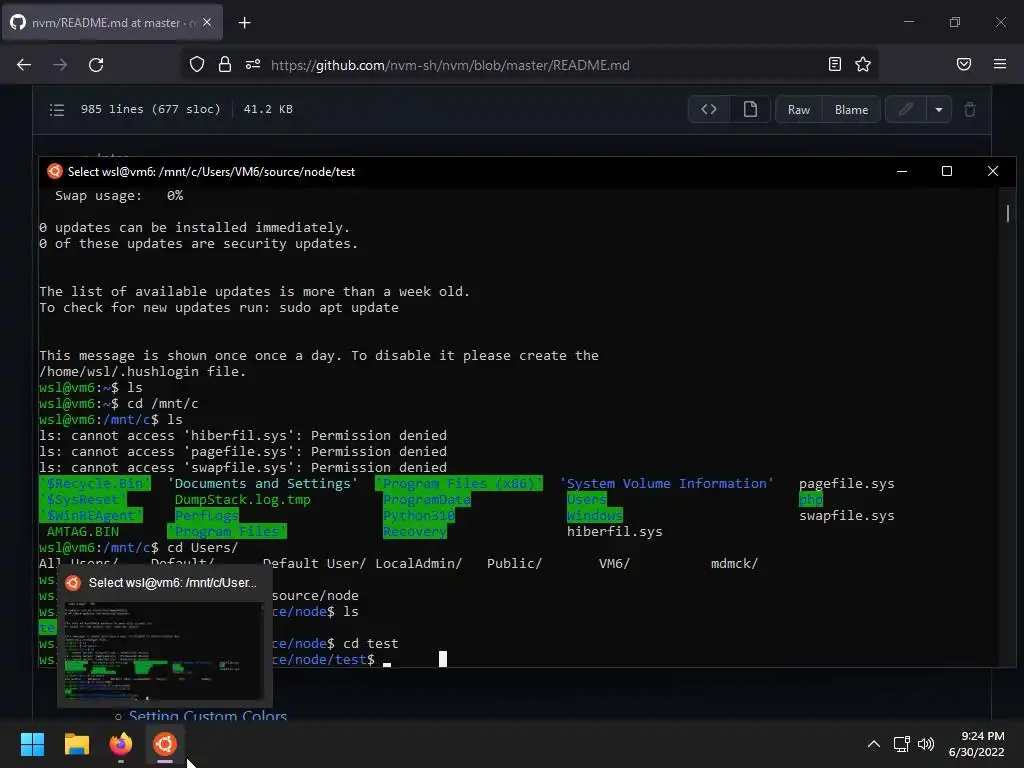Click the Firefox forward arrow

pos(60,65)
